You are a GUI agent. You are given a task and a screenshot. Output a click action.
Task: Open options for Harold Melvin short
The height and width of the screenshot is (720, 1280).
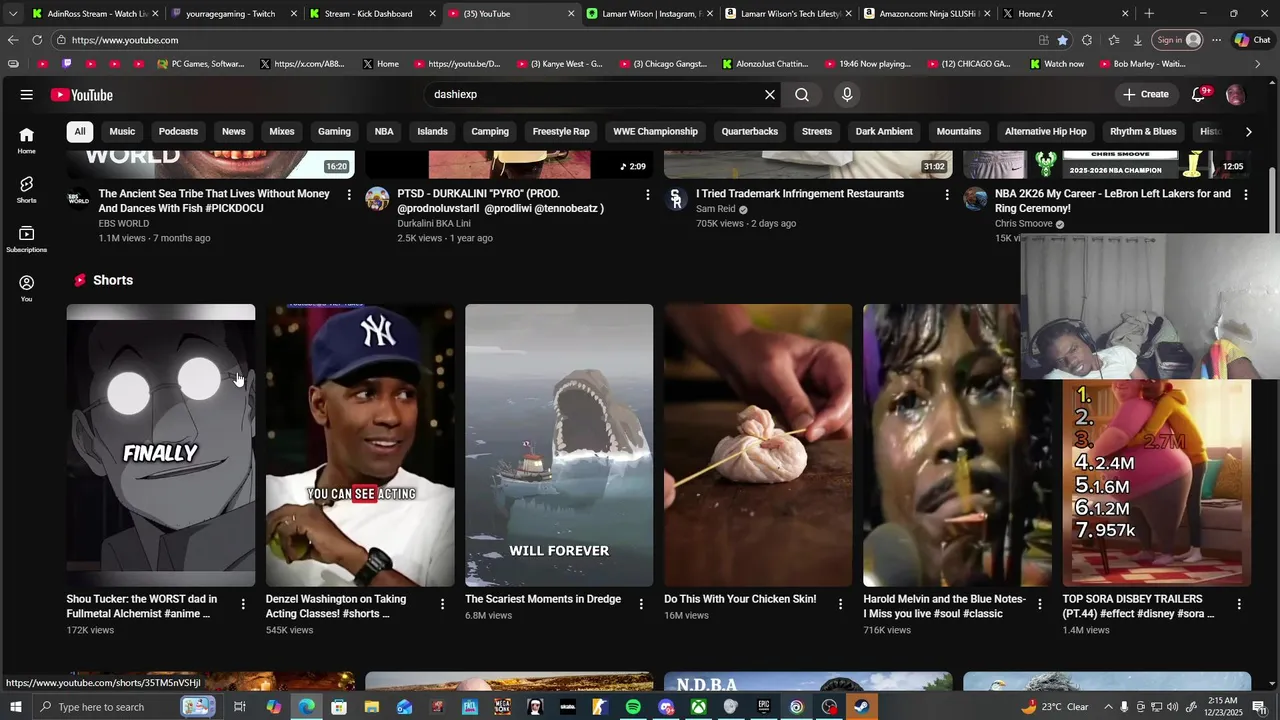pyautogui.click(x=1040, y=604)
